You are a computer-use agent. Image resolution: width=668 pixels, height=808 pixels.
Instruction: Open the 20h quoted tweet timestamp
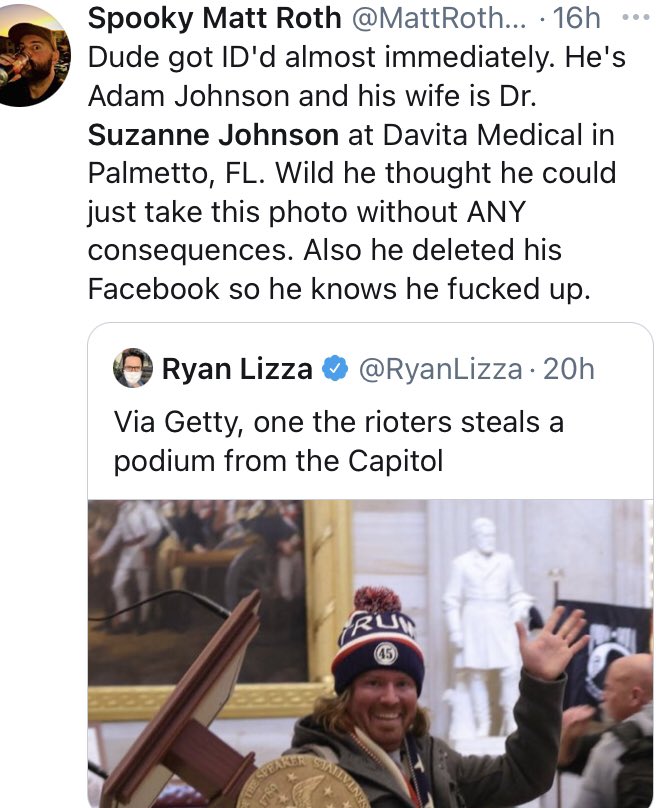pyautogui.click(x=569, y=369)
